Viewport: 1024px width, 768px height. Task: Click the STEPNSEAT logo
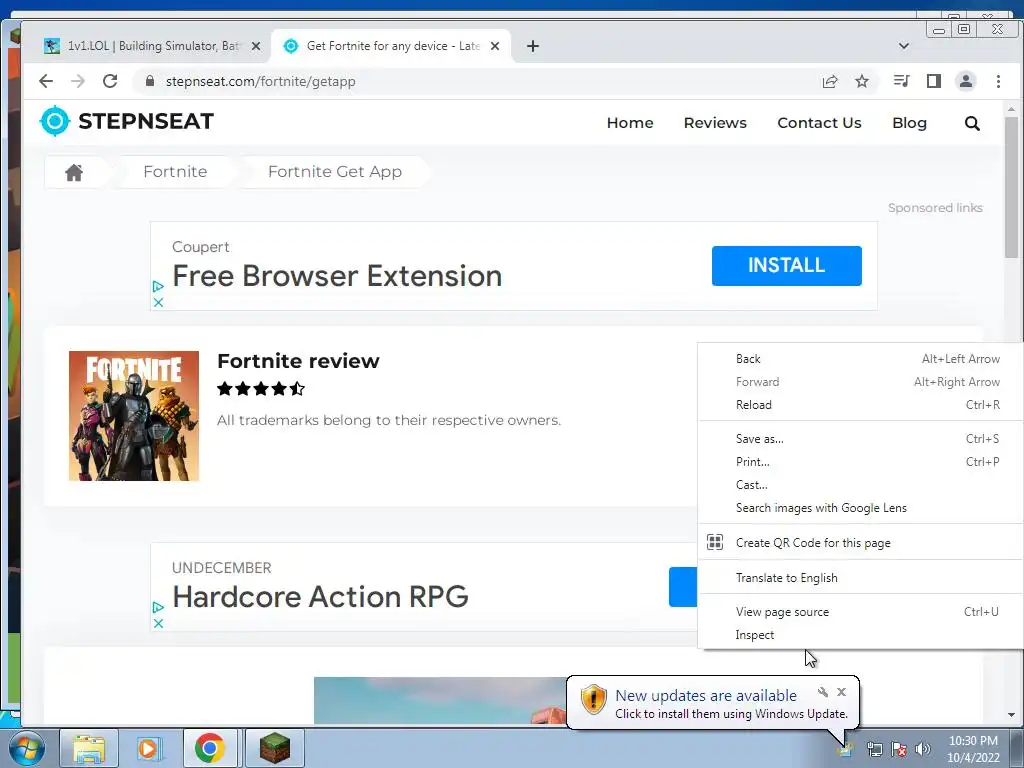(127, 121)
